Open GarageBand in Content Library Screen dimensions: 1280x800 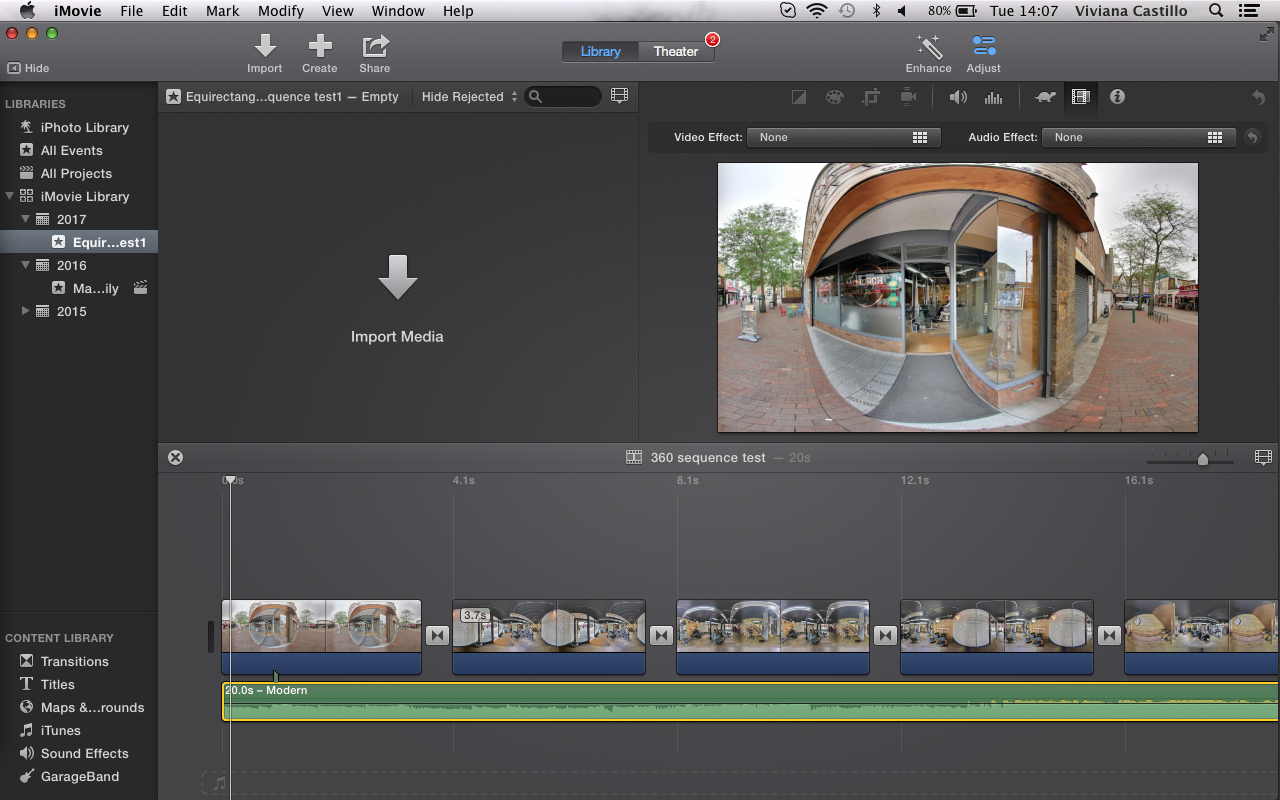click(79, 776)
